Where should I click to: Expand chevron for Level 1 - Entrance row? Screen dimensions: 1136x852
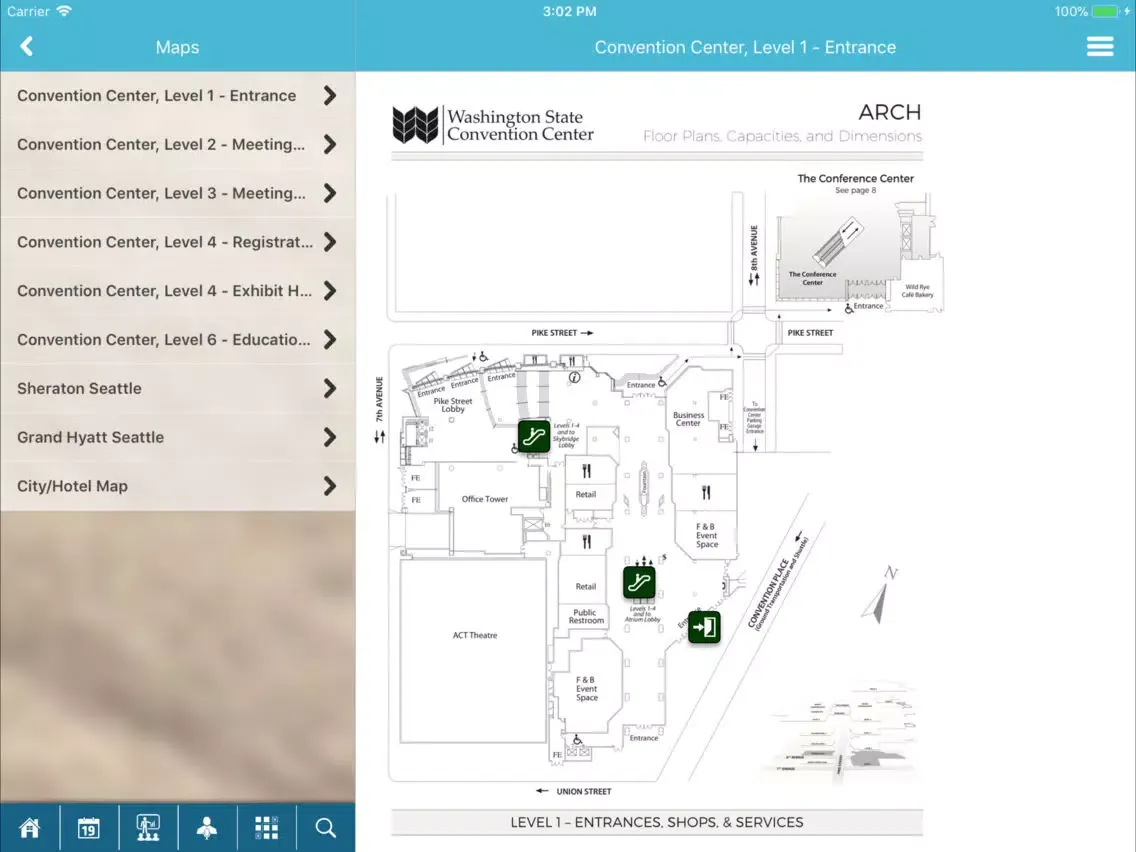pyautogui.click(x=330, y=96)
